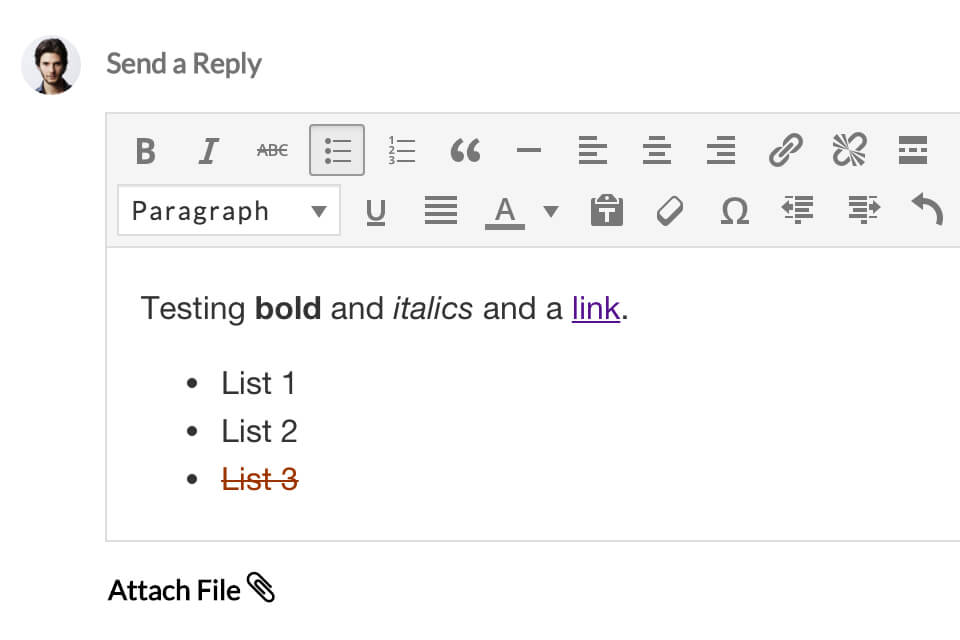Click the remove link icon
960x640 pixels.
coord(849,151)
